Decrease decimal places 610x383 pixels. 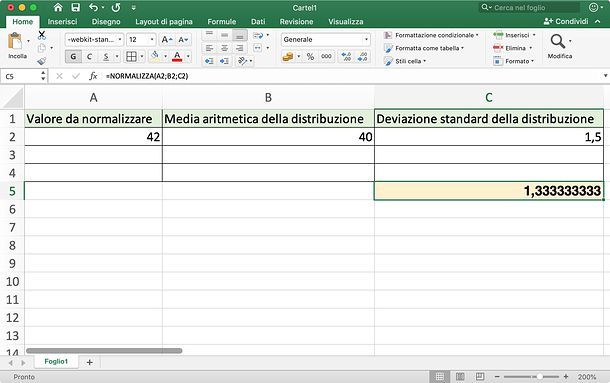point(363,57)
